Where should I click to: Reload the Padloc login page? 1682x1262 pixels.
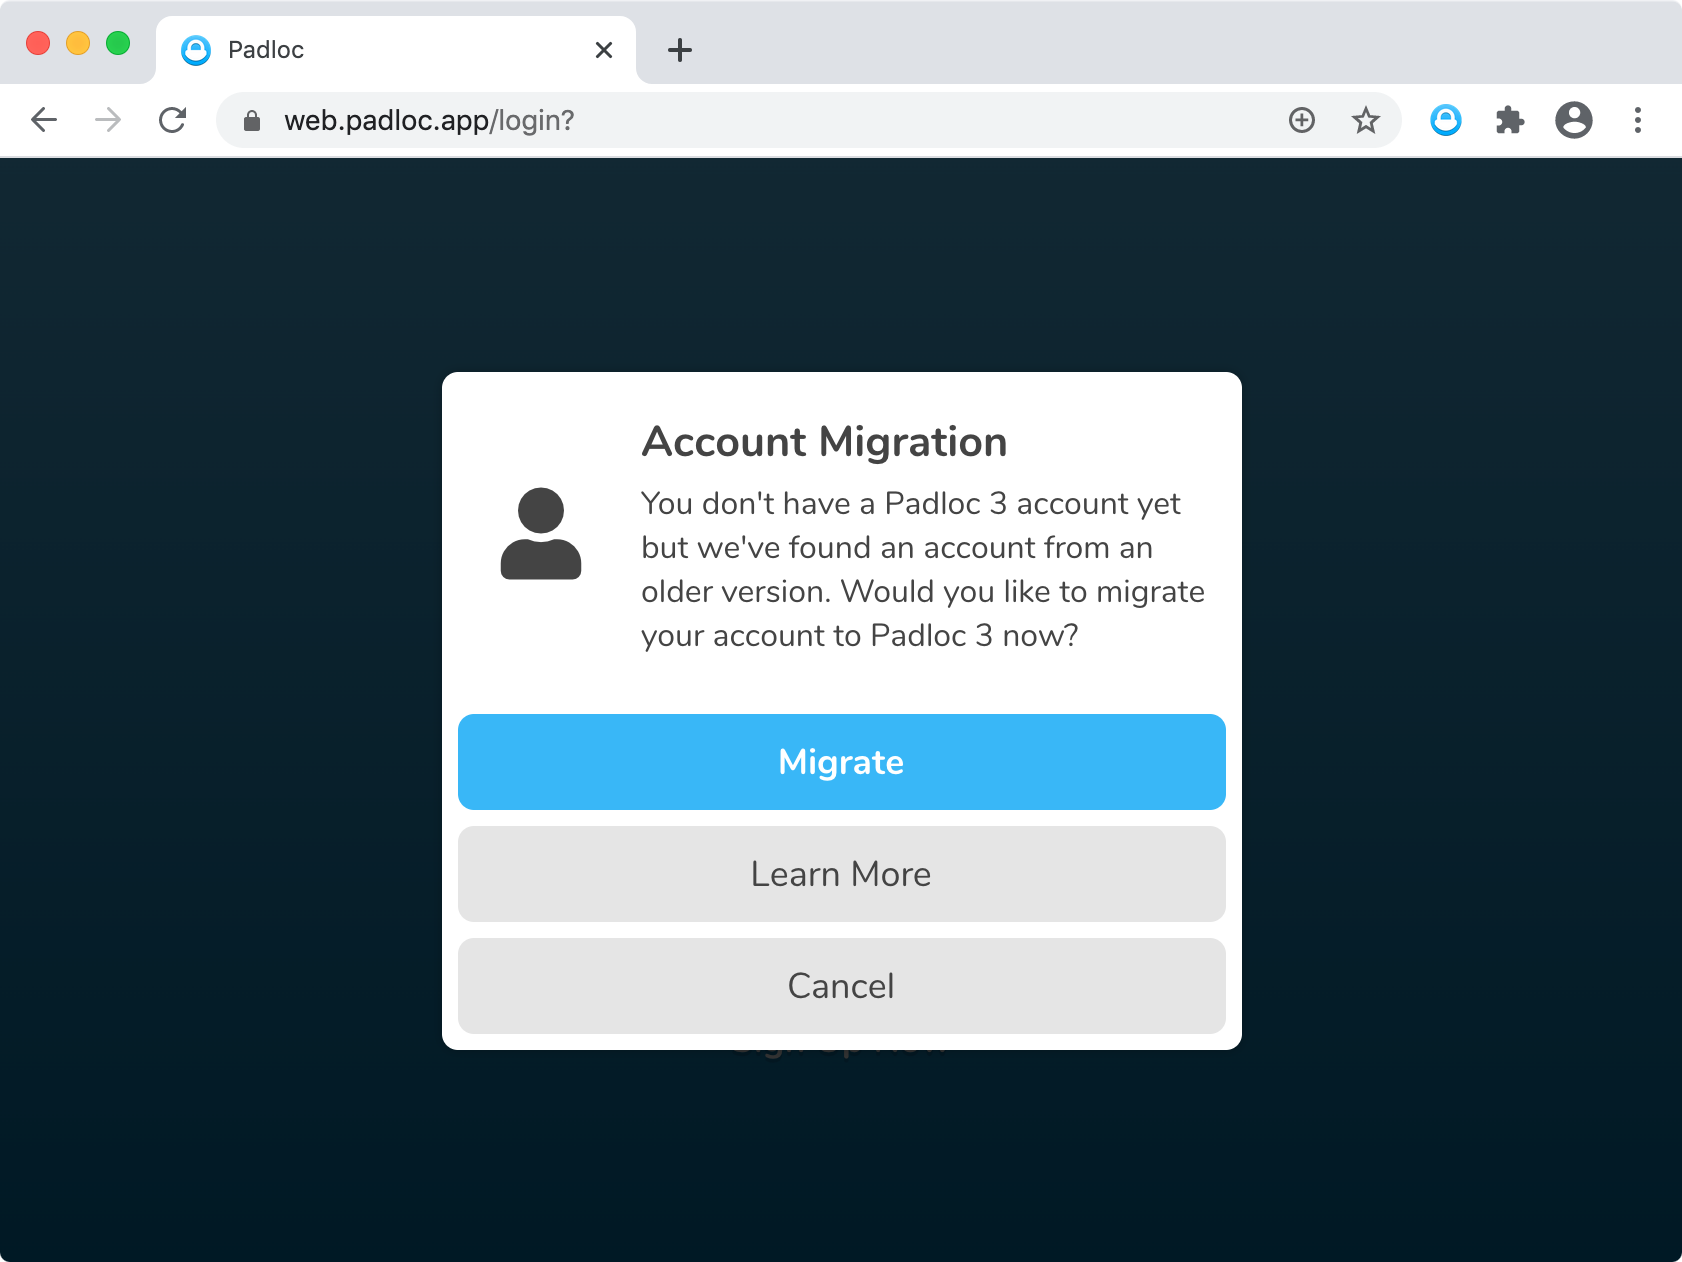pyautogui.click(x=172, y=120)
